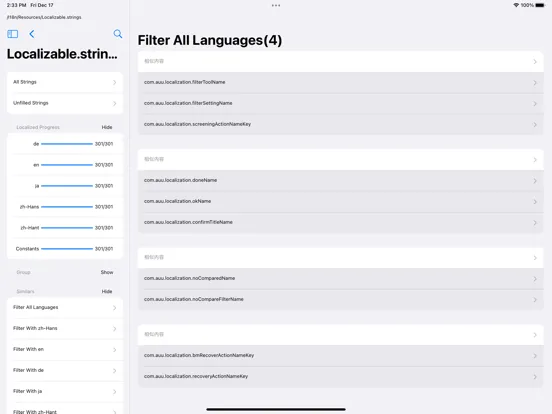The image size is (552, 414).
Task: Show the Group section
Action: point(107,272)
